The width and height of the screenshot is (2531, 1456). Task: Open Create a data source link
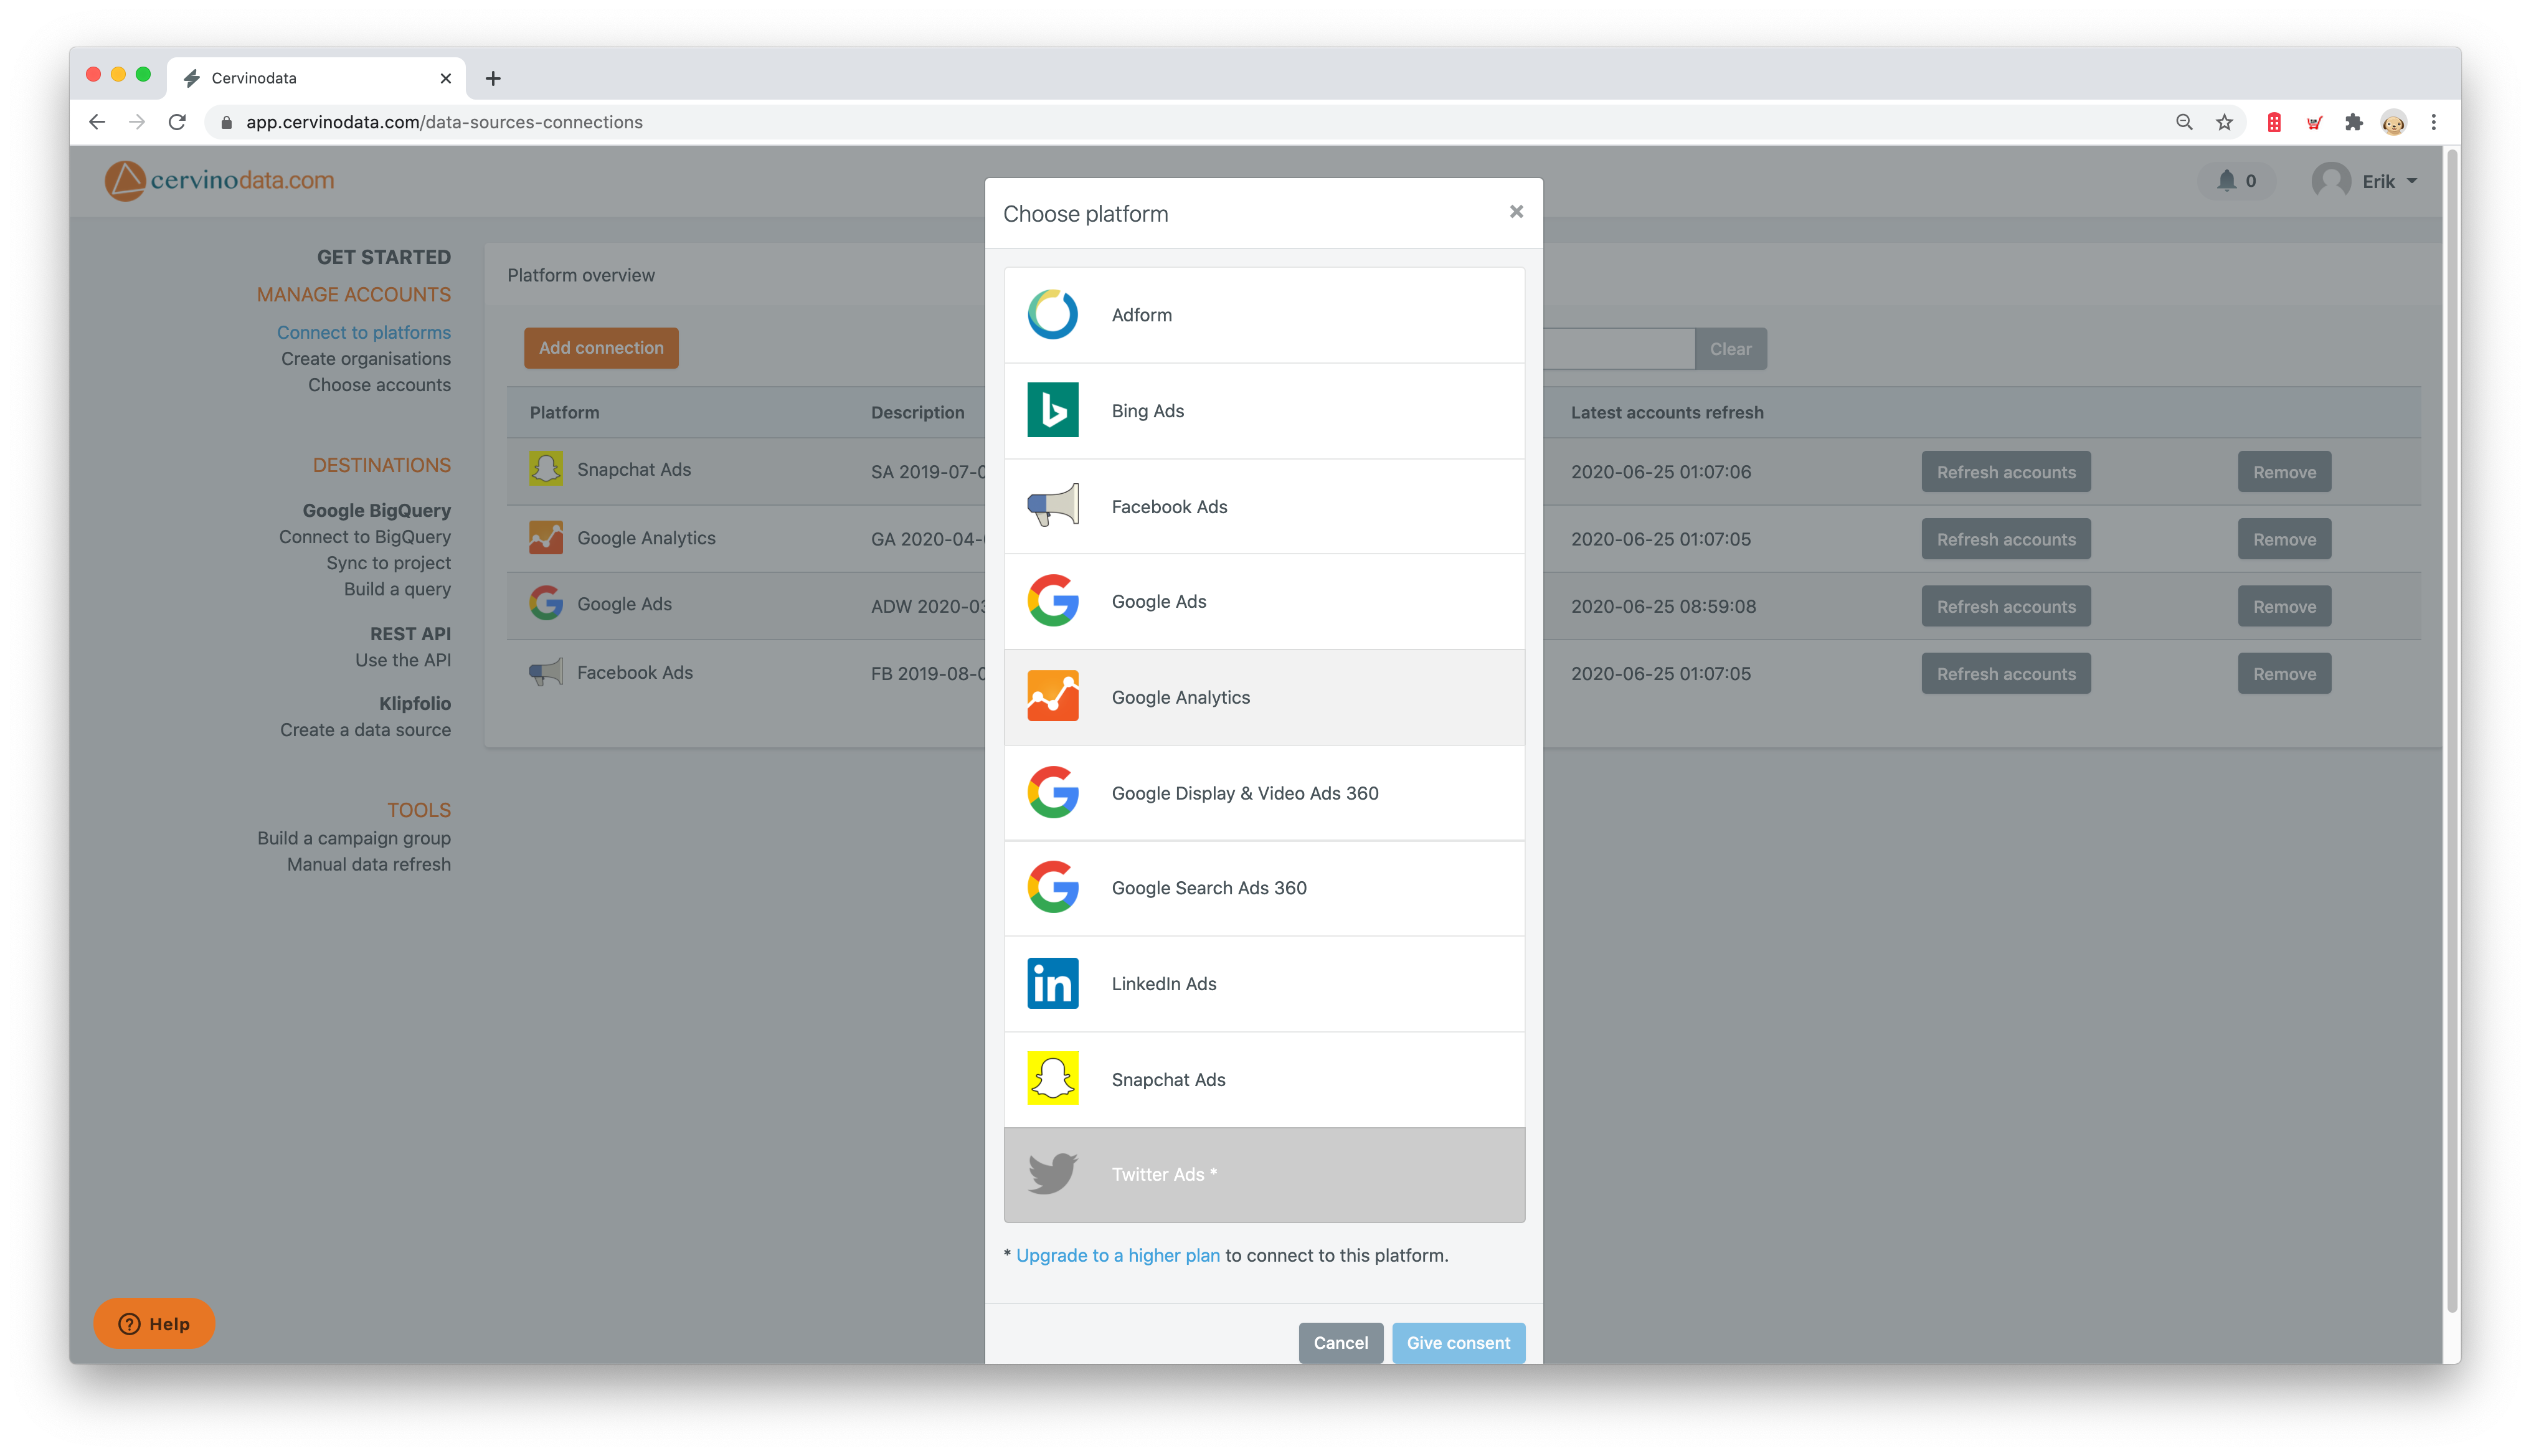click(x=365, y=730)
